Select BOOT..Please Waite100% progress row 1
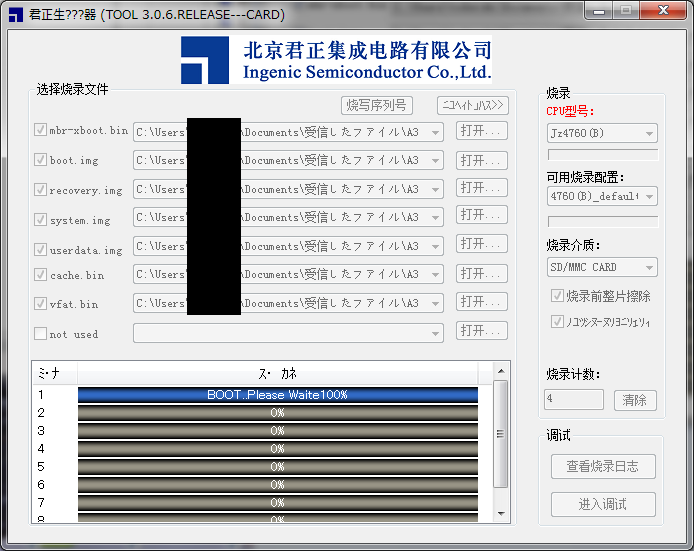694x551 pixels. point(278,395)
